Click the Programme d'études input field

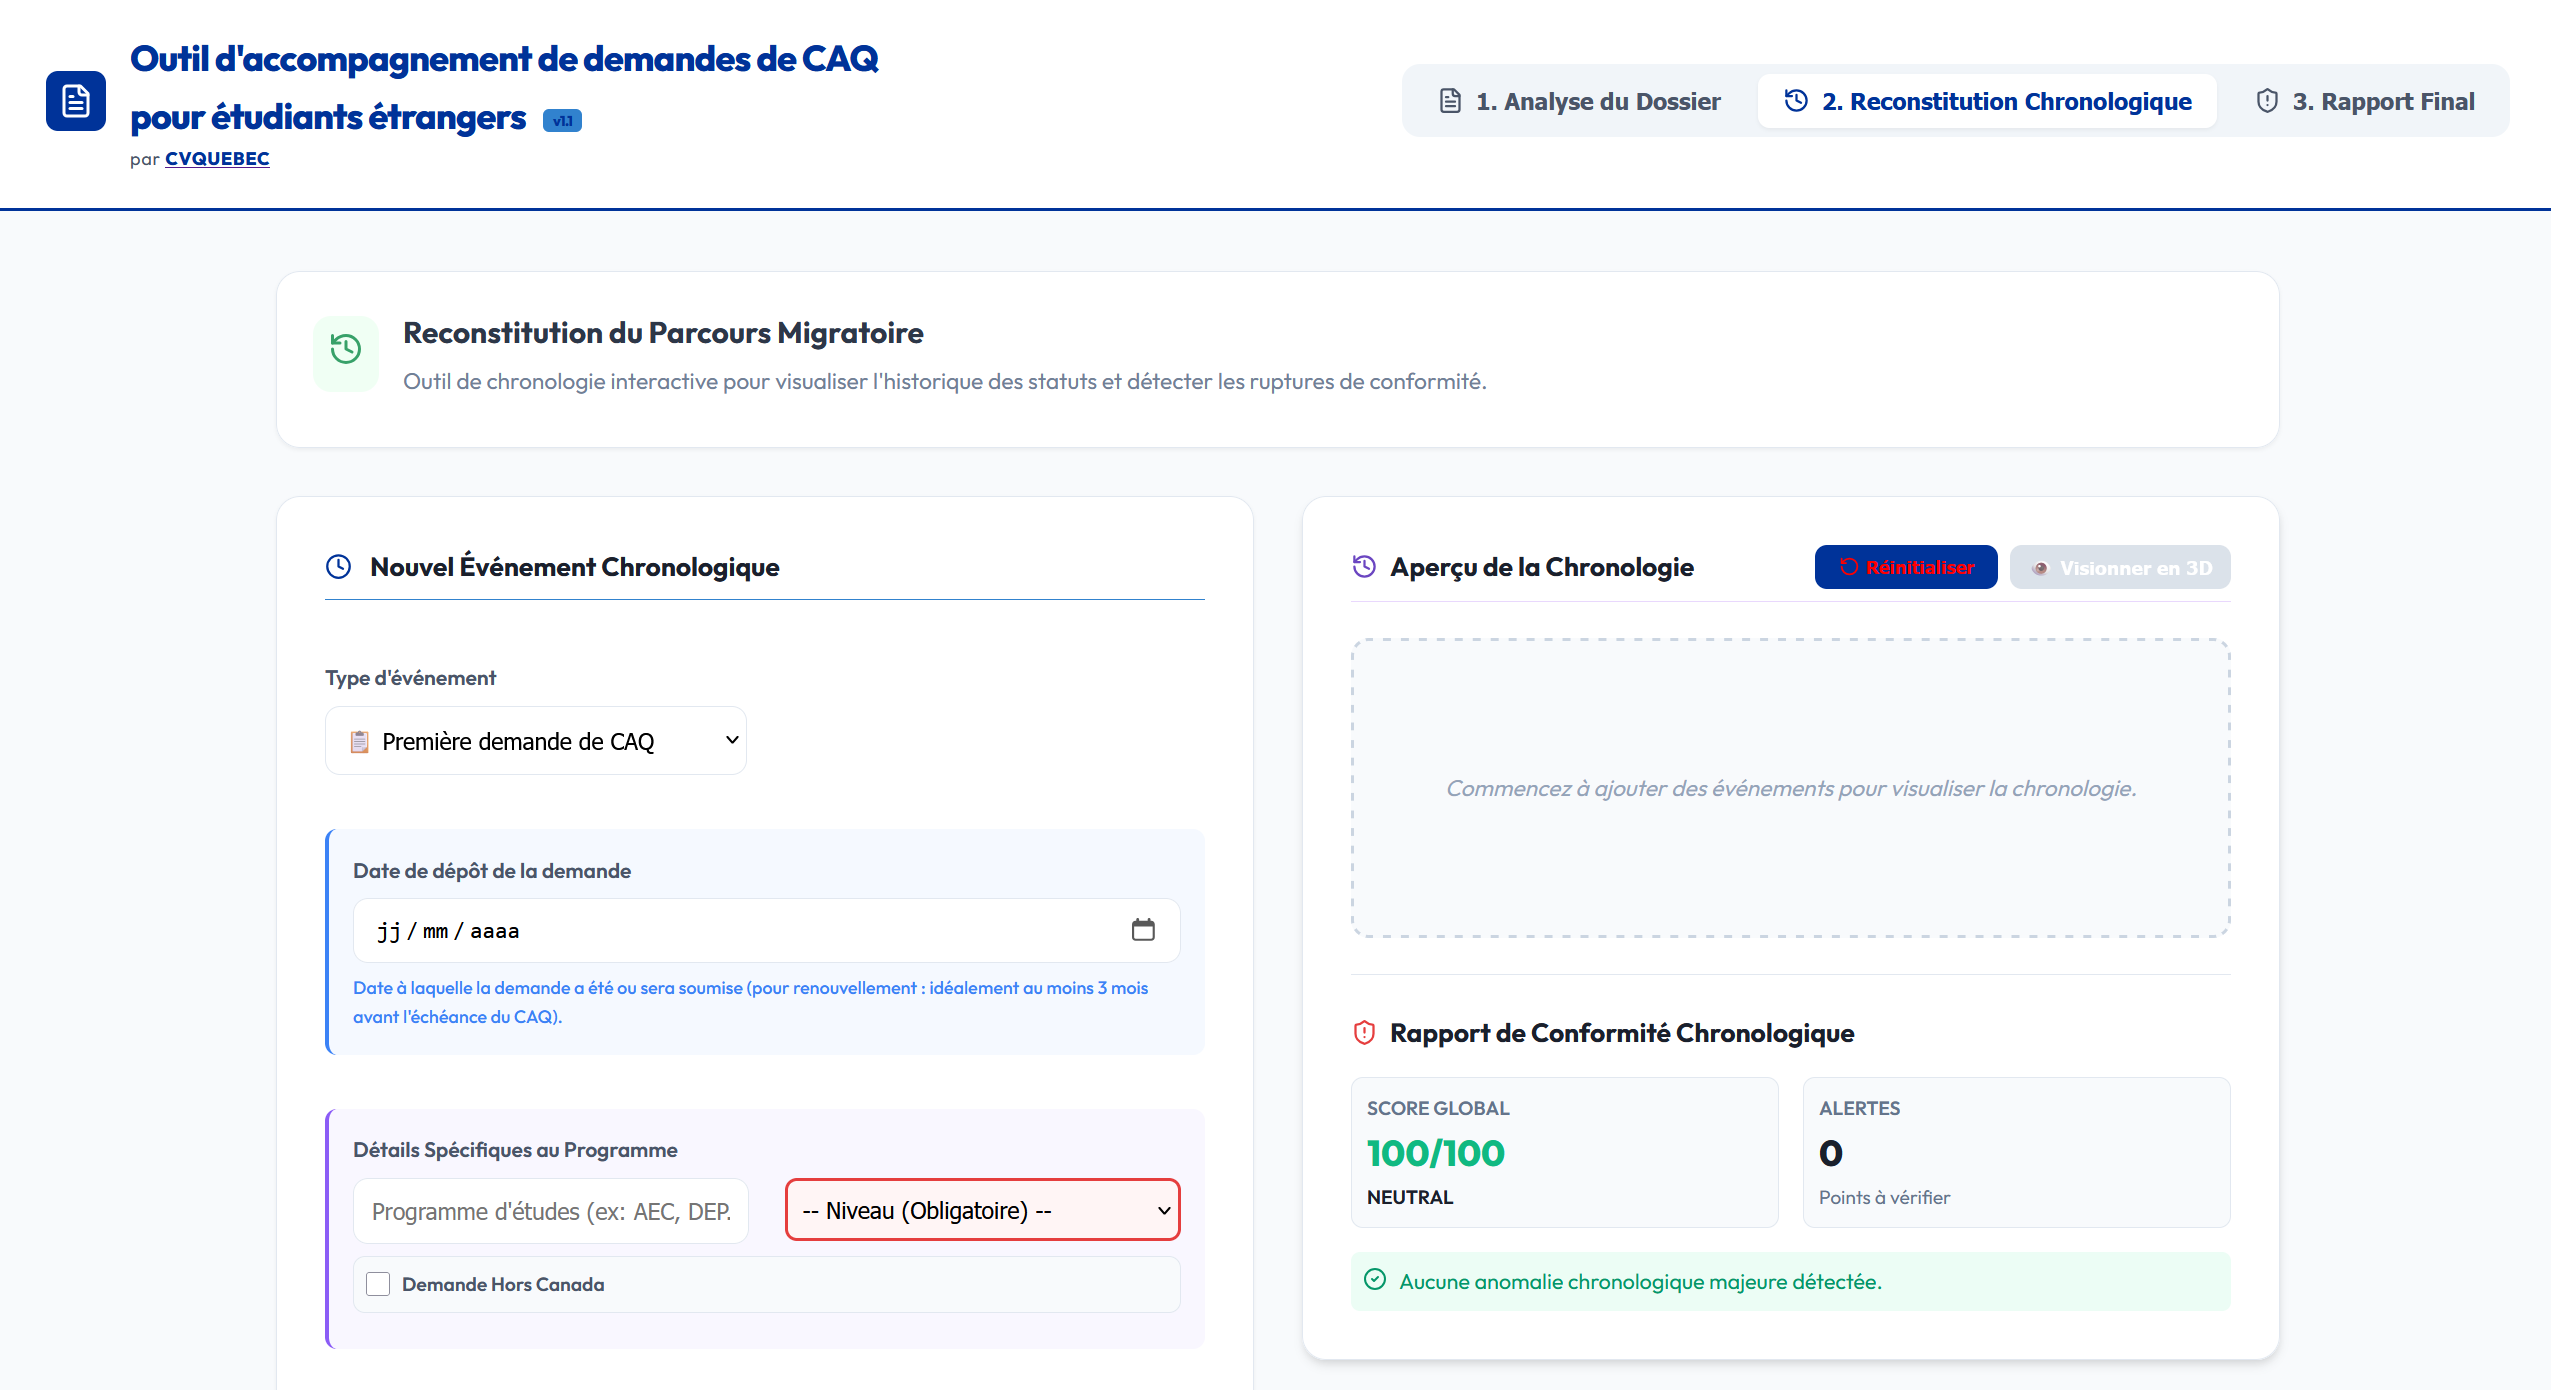click(550, 1210)
